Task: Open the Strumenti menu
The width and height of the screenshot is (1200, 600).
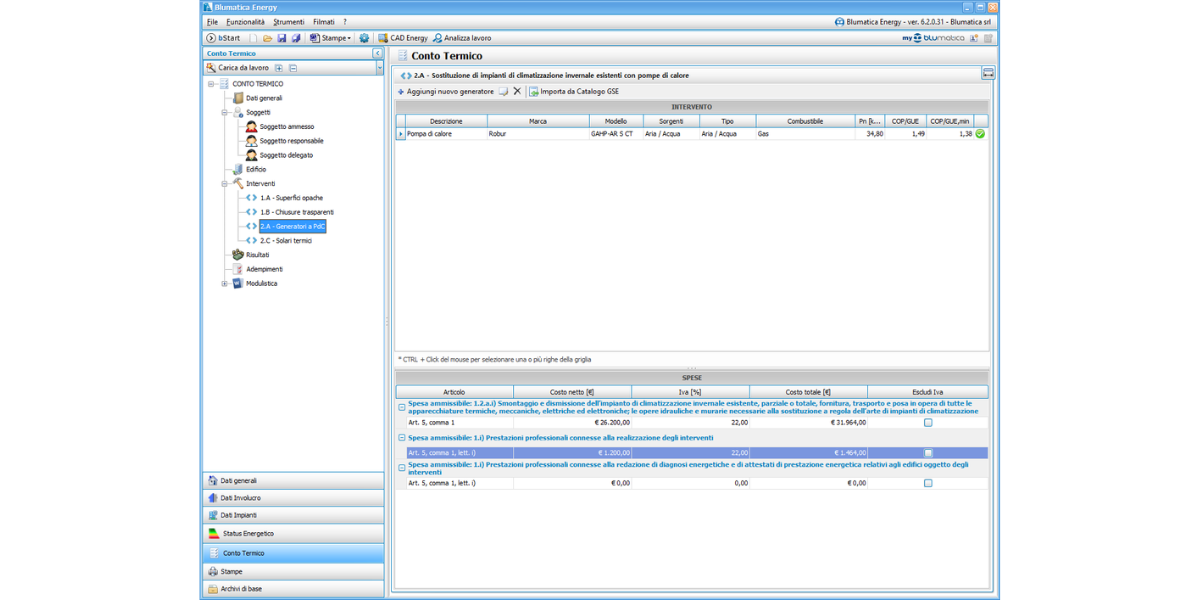Action: point(289,21)
